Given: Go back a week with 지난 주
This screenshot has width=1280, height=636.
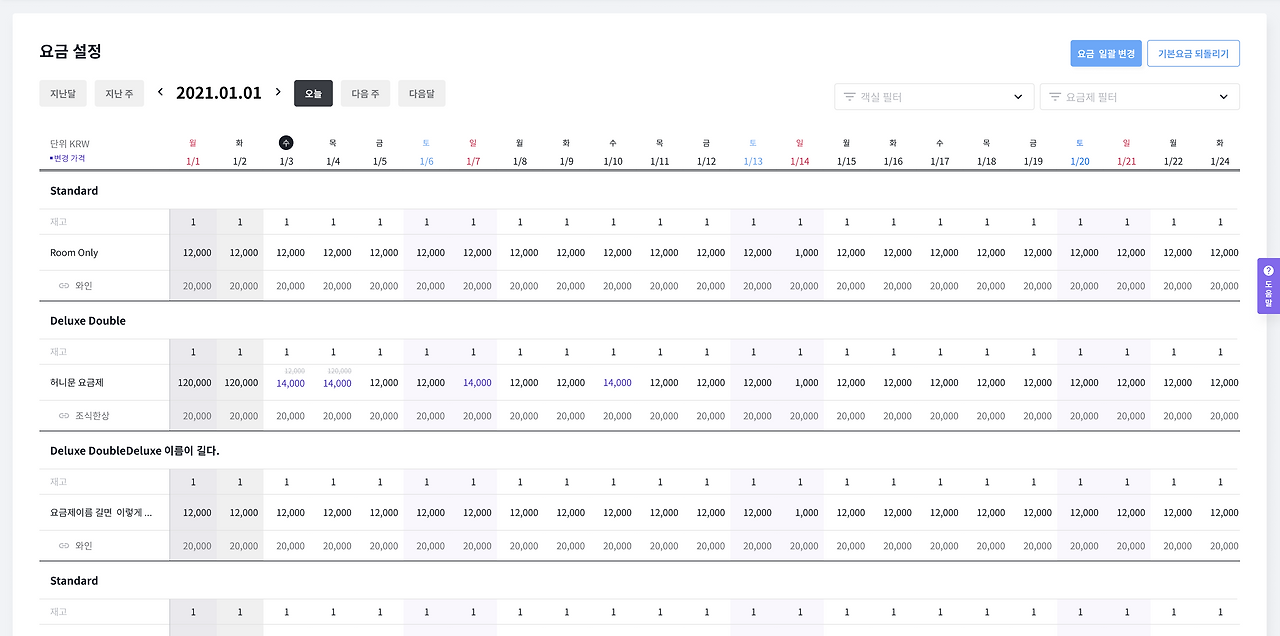Looking at the screenshot, I should tap(120, 93).
